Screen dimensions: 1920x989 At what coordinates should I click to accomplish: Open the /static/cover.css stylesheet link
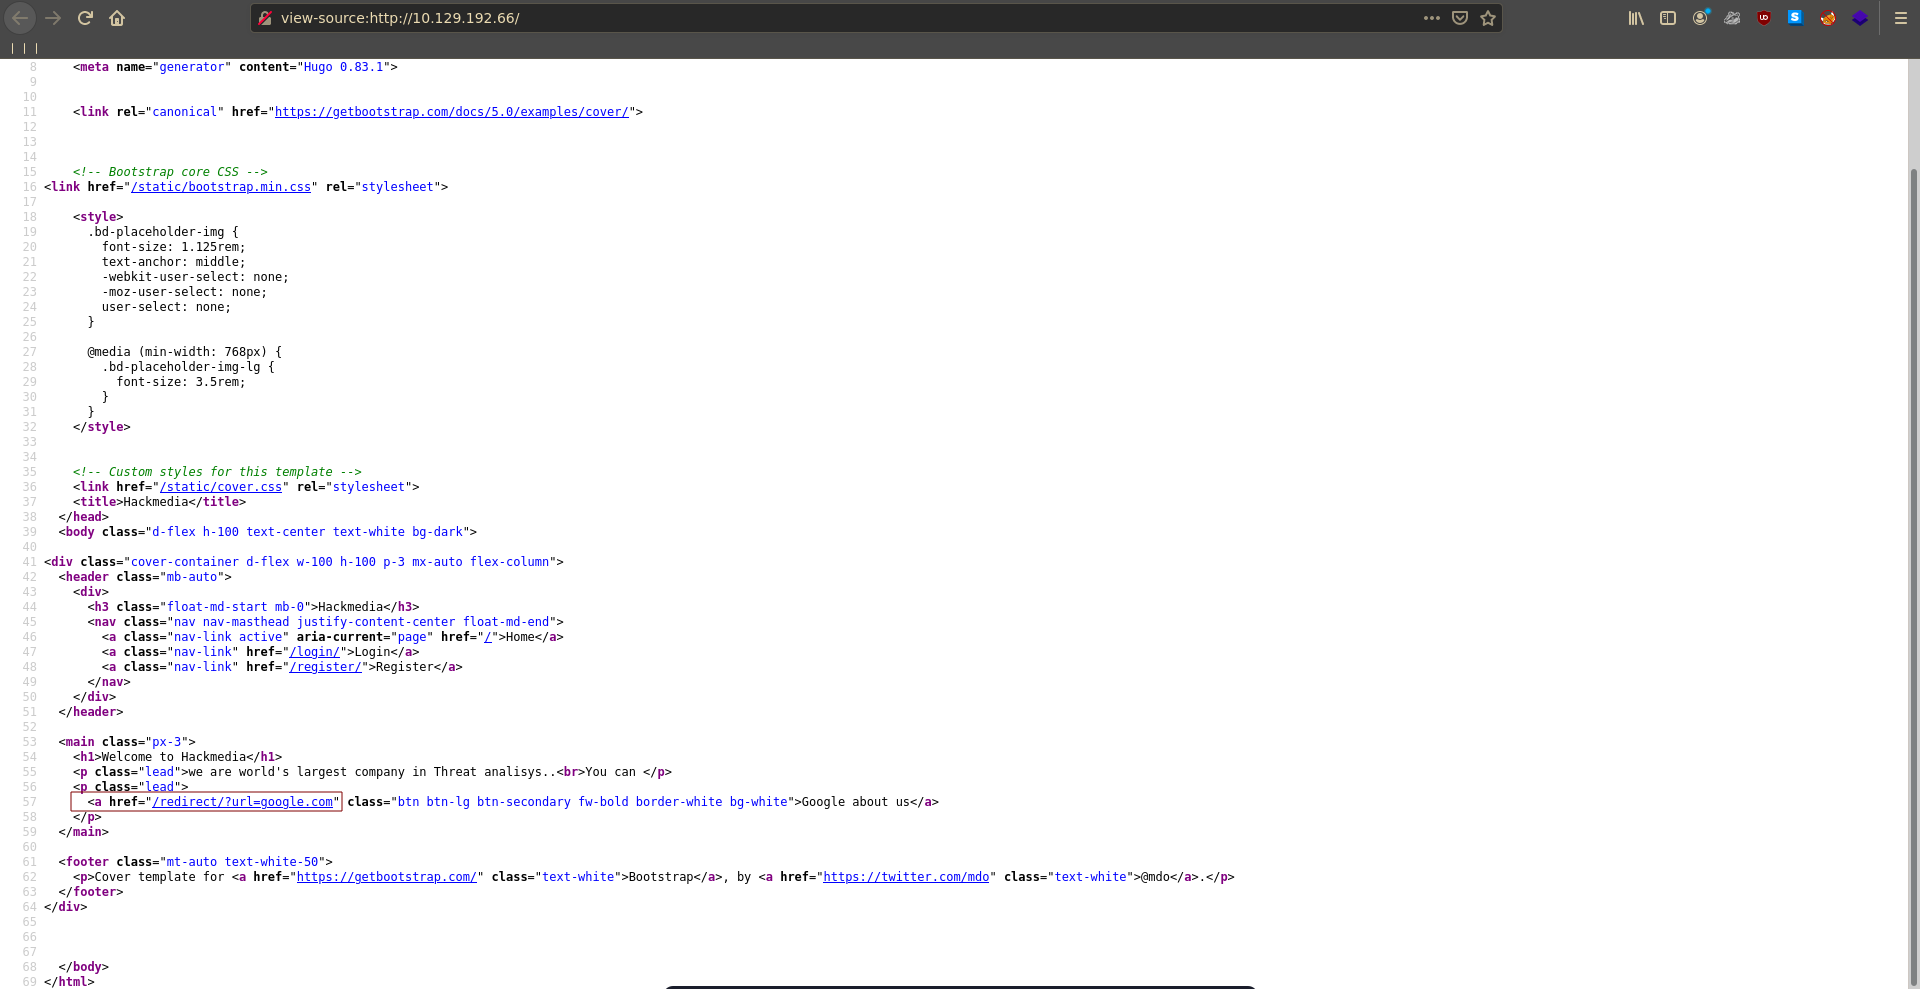click(x=221, y=487)
